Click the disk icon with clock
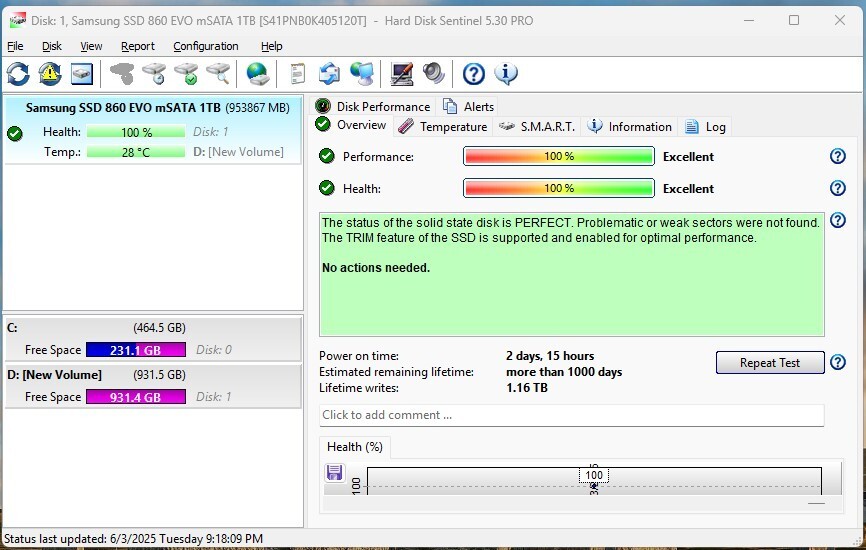The width and height of the screenshot is (866, 550). [154, 73]
